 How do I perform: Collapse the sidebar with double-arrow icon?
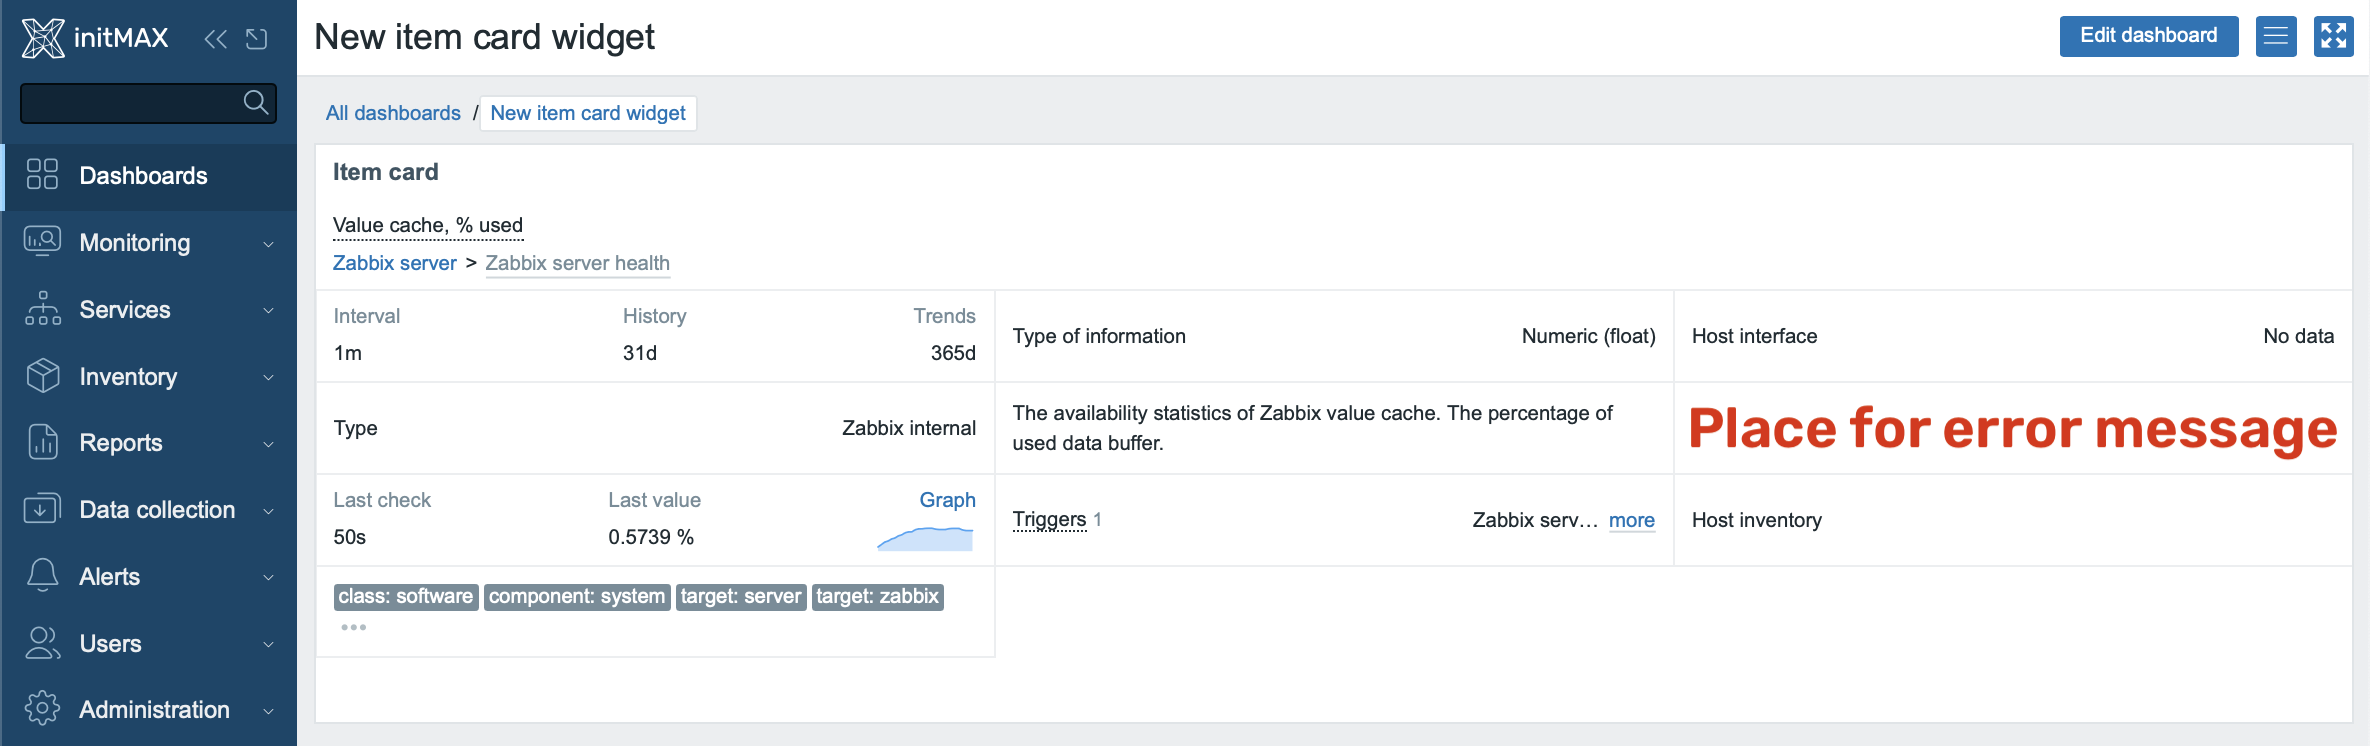215,39
